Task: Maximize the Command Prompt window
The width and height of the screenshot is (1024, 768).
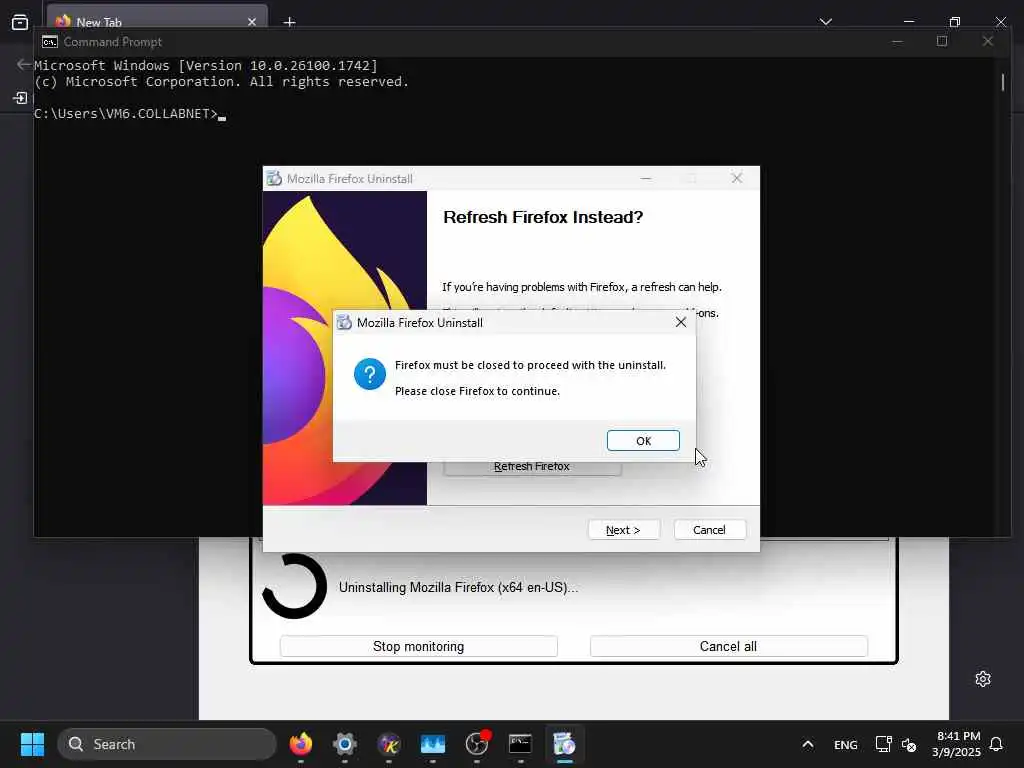Action: coord(942,41)
